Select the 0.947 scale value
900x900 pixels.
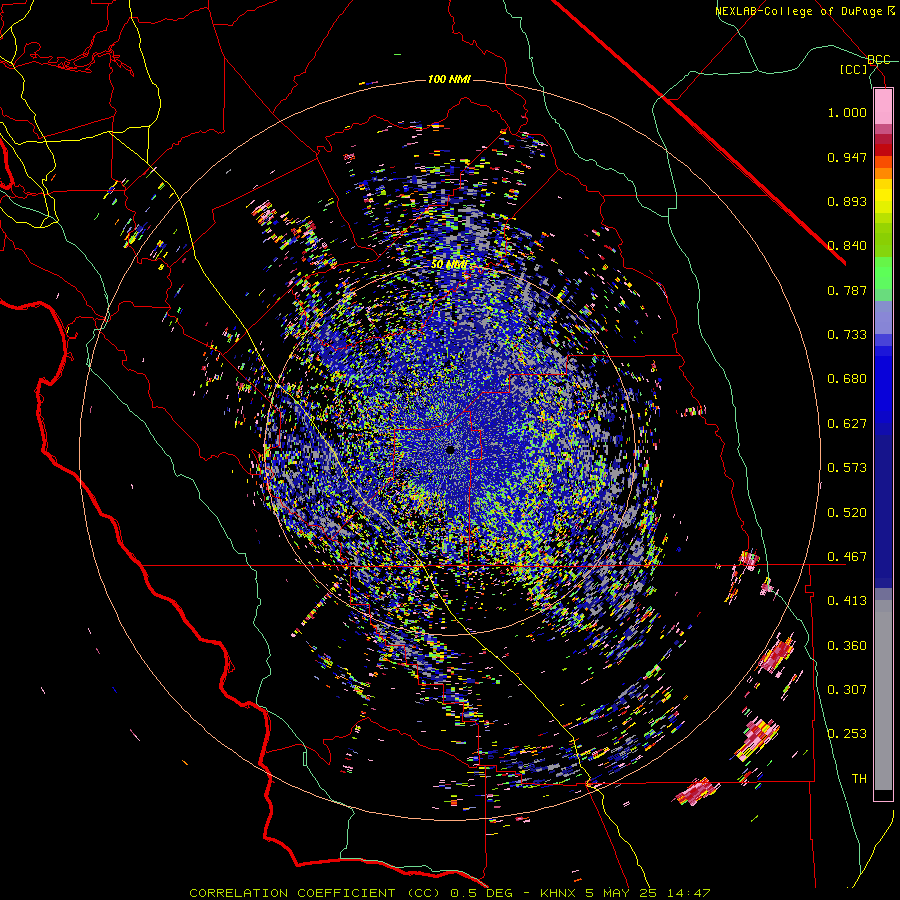[x=847, y=157]
